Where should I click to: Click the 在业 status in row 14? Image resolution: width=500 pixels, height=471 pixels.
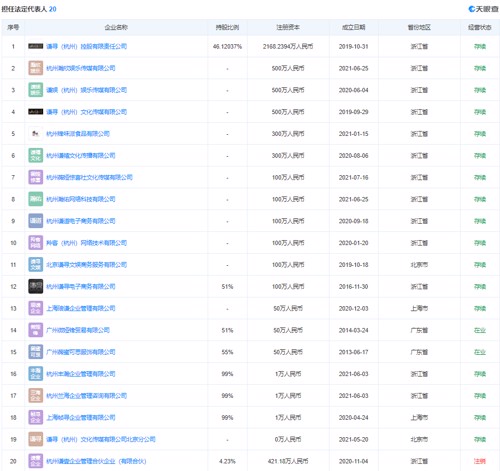click(x=480, y=330)
